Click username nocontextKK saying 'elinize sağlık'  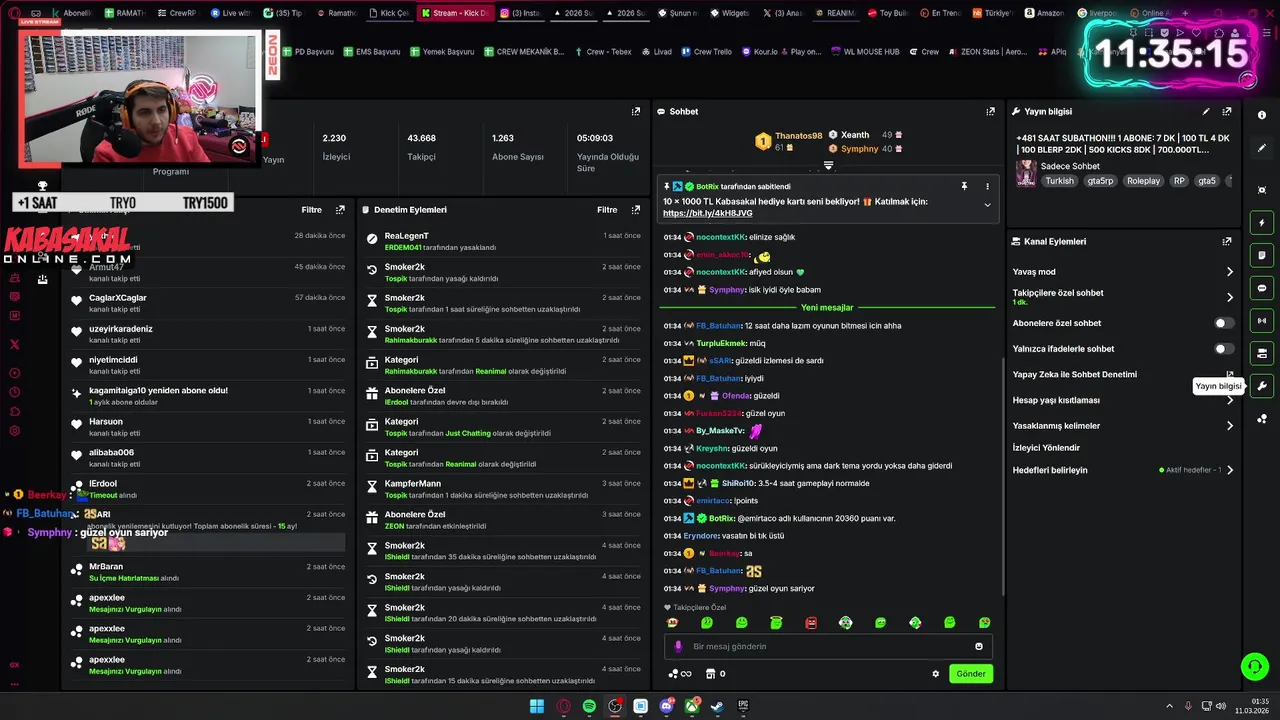tap(720, 237)
